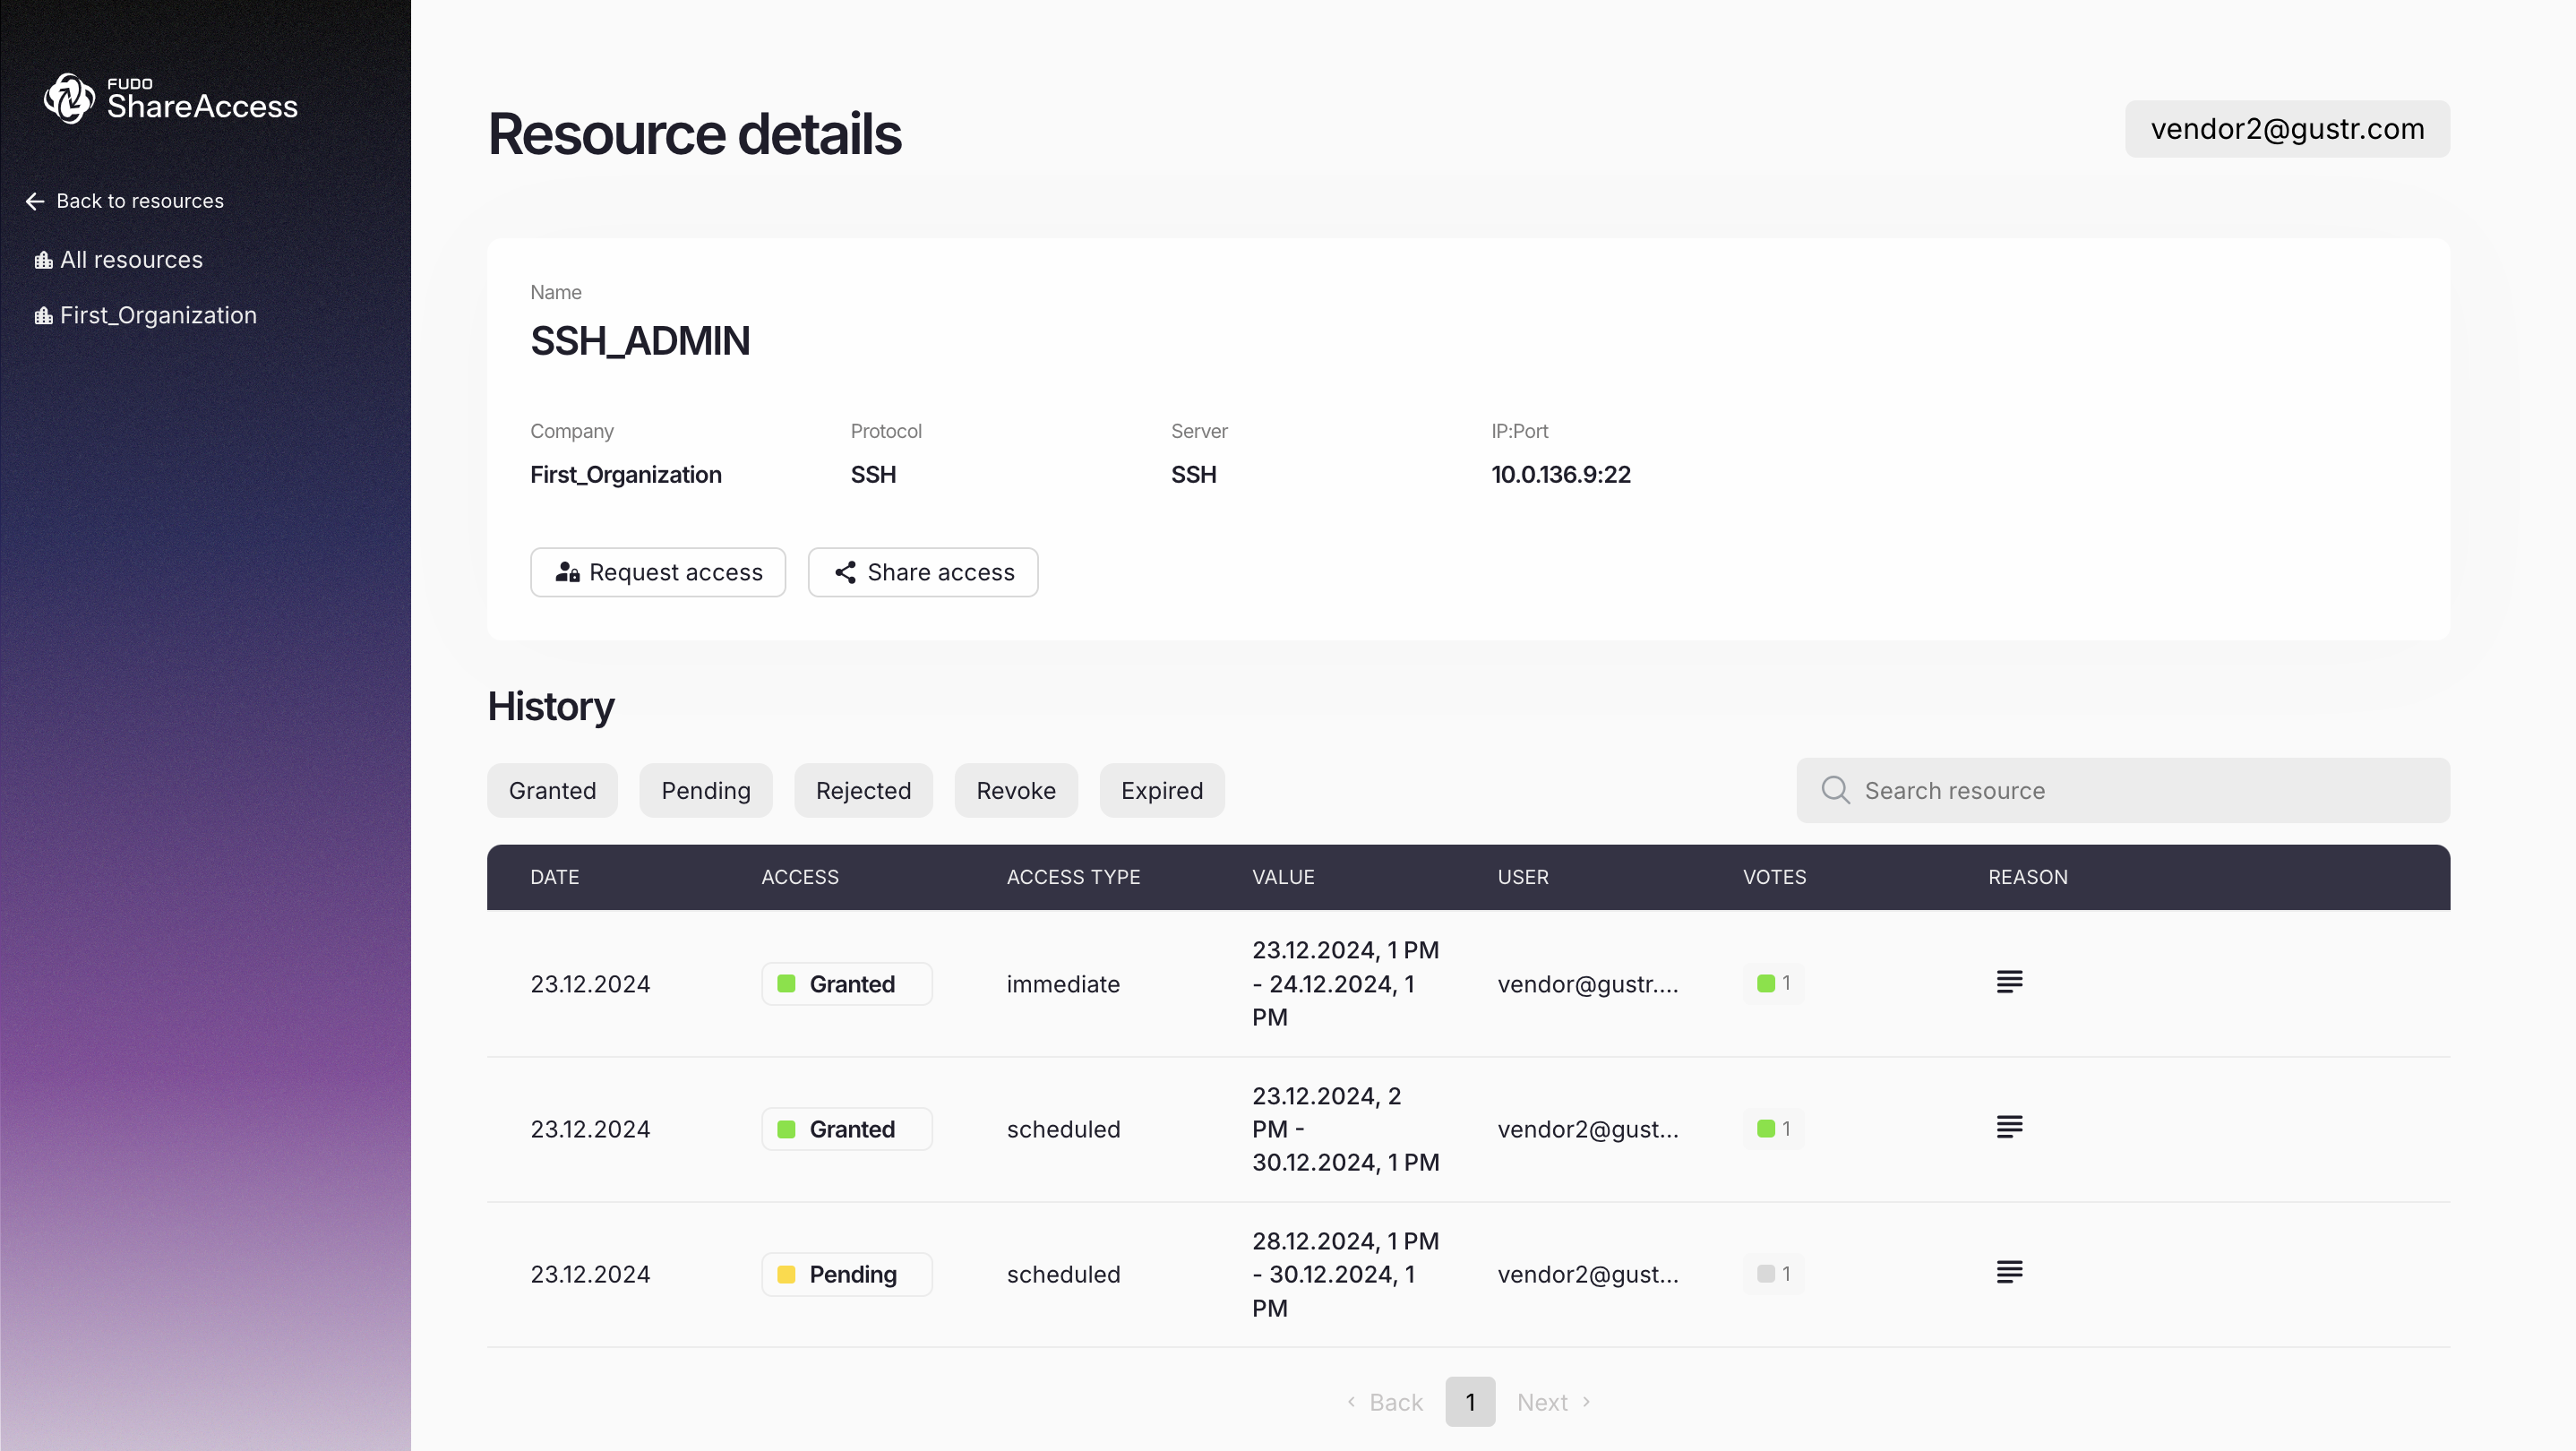
Task: Open First_Organization in the sidebar
Action: pos(146,316)
